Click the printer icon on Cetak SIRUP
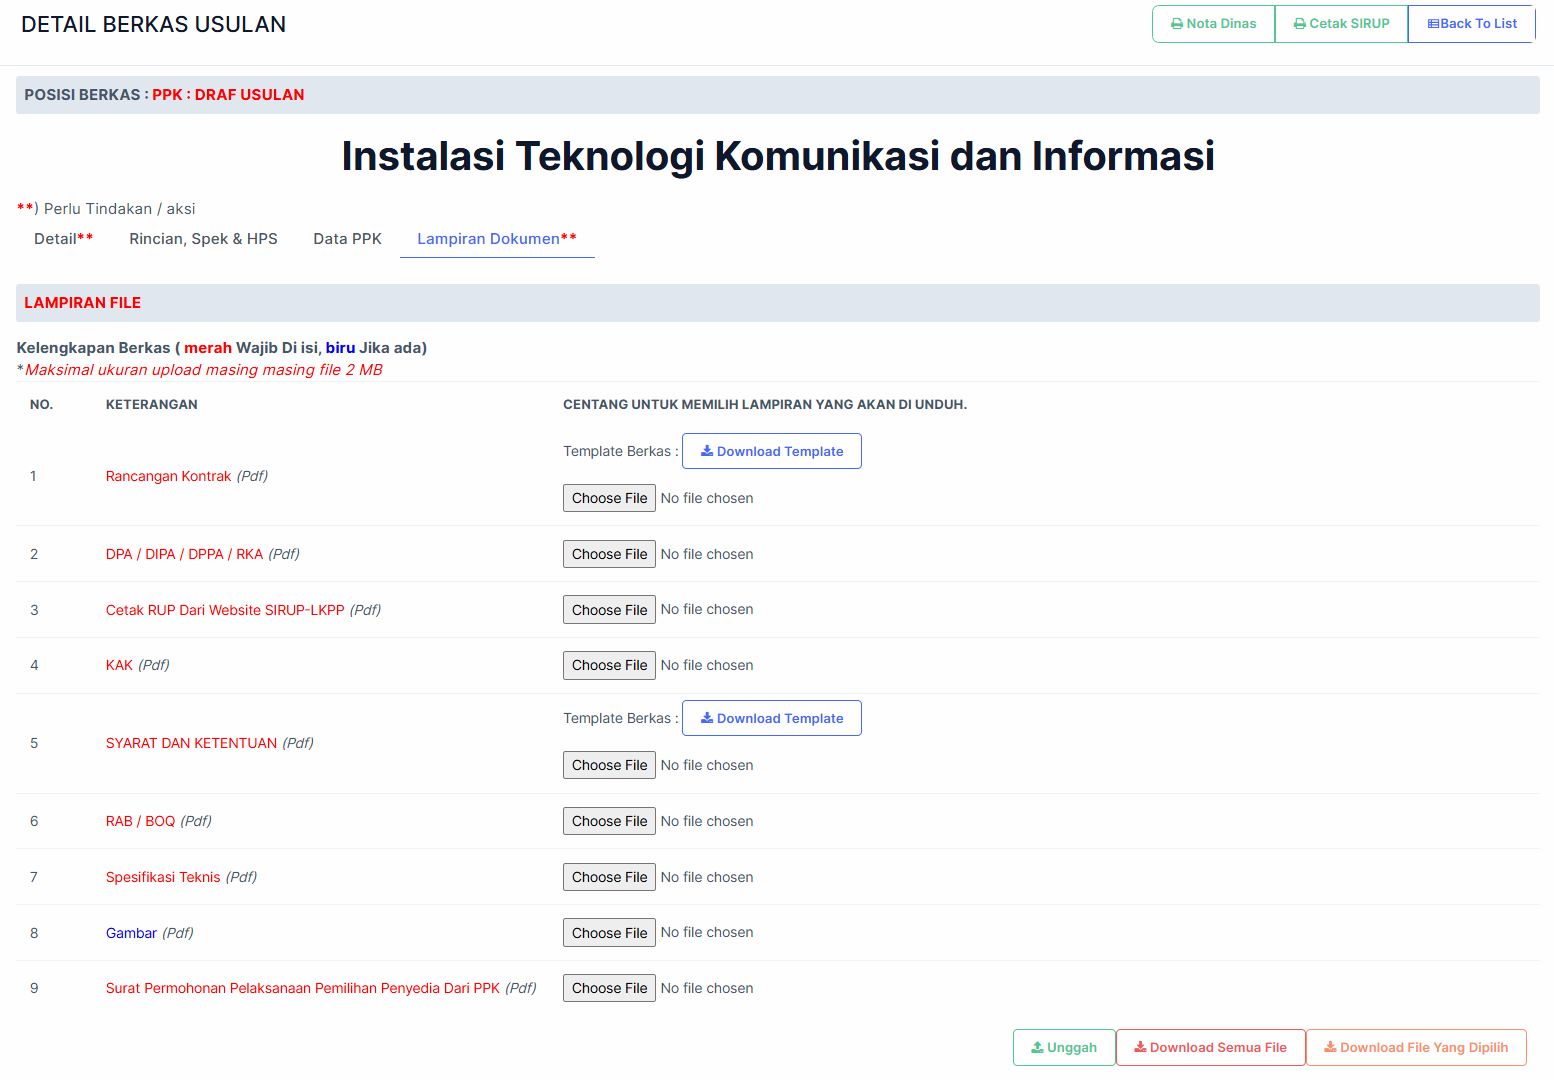Image resolution: width=1554 pixels, height=1080 pixels. [1300, 24]
